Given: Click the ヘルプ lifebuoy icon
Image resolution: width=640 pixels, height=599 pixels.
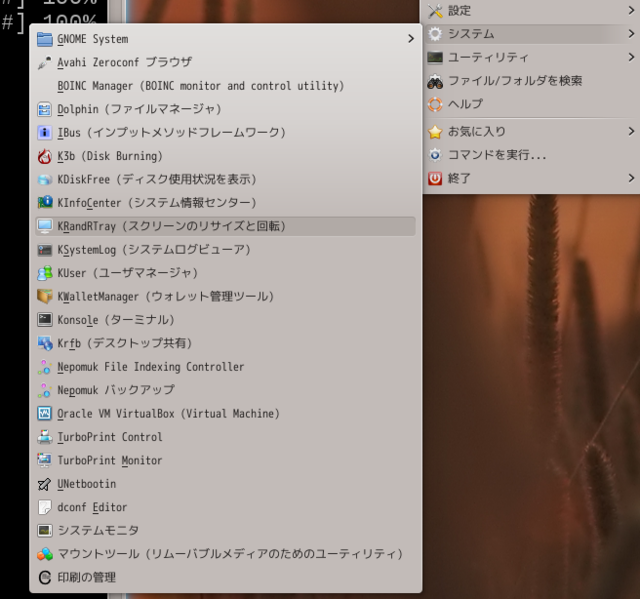Looking at the screenshot, I should [435, 104].
